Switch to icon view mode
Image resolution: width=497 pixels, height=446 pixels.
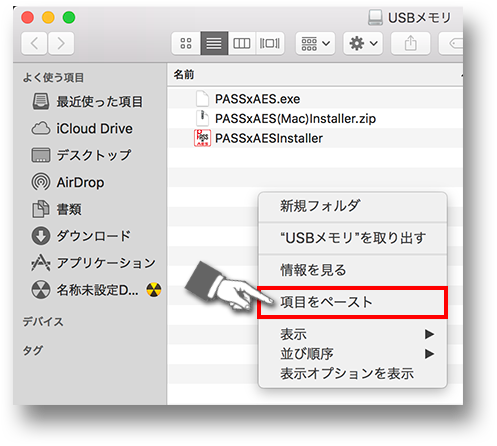coord(186,43)
